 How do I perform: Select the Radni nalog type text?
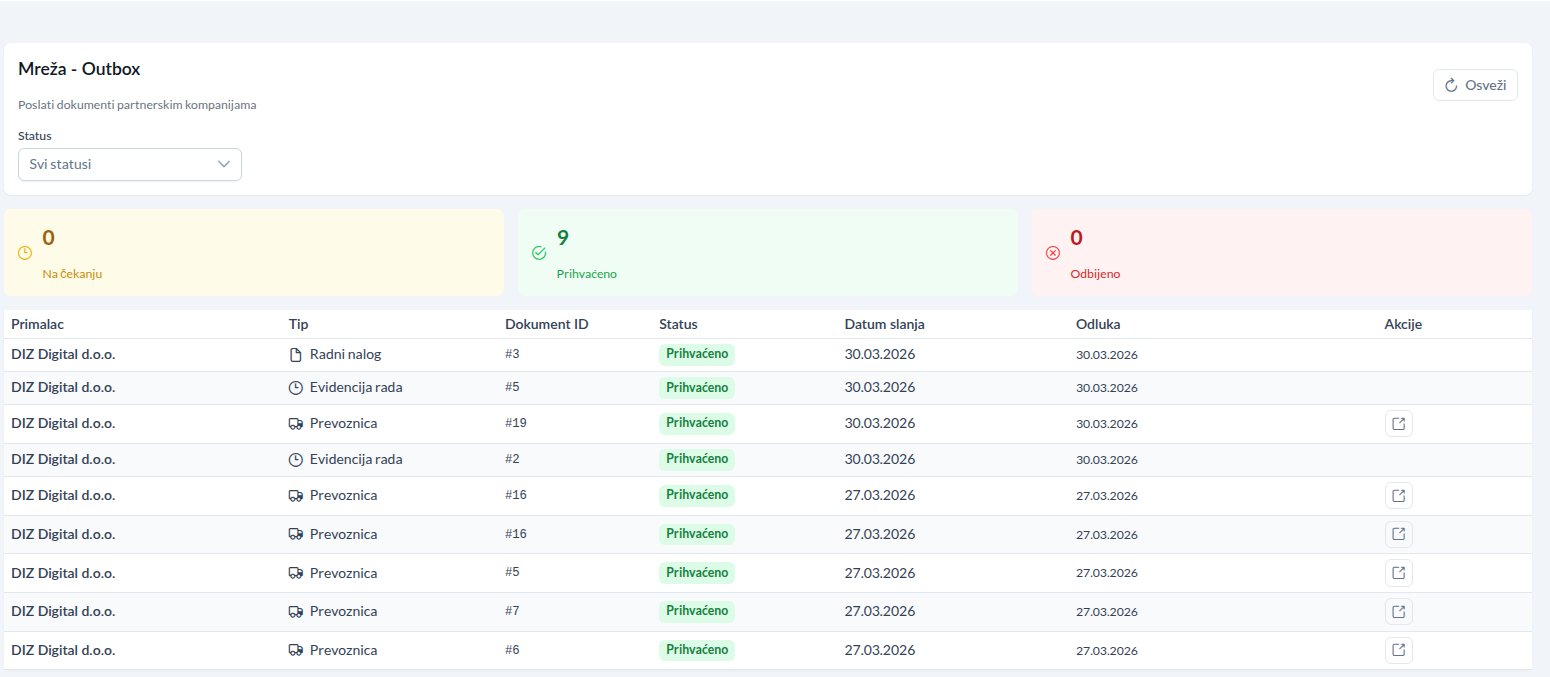(x=345, y=354)
